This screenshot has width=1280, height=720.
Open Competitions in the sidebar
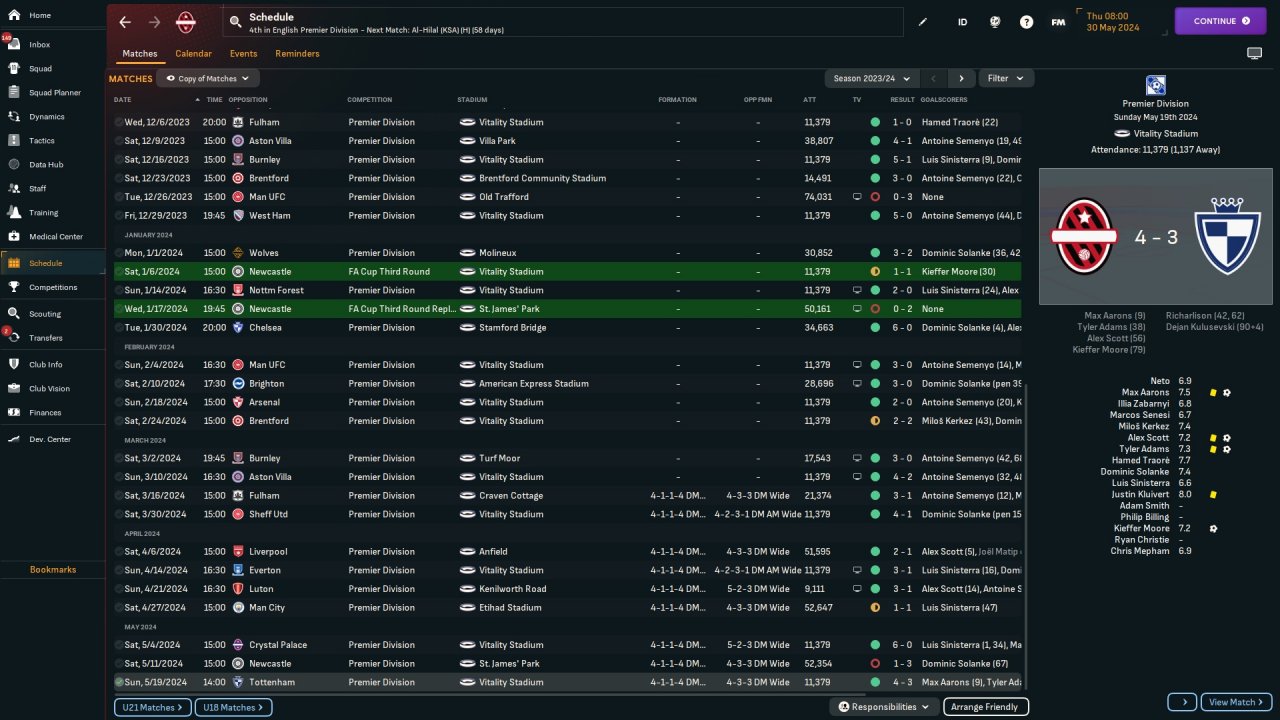52,287
